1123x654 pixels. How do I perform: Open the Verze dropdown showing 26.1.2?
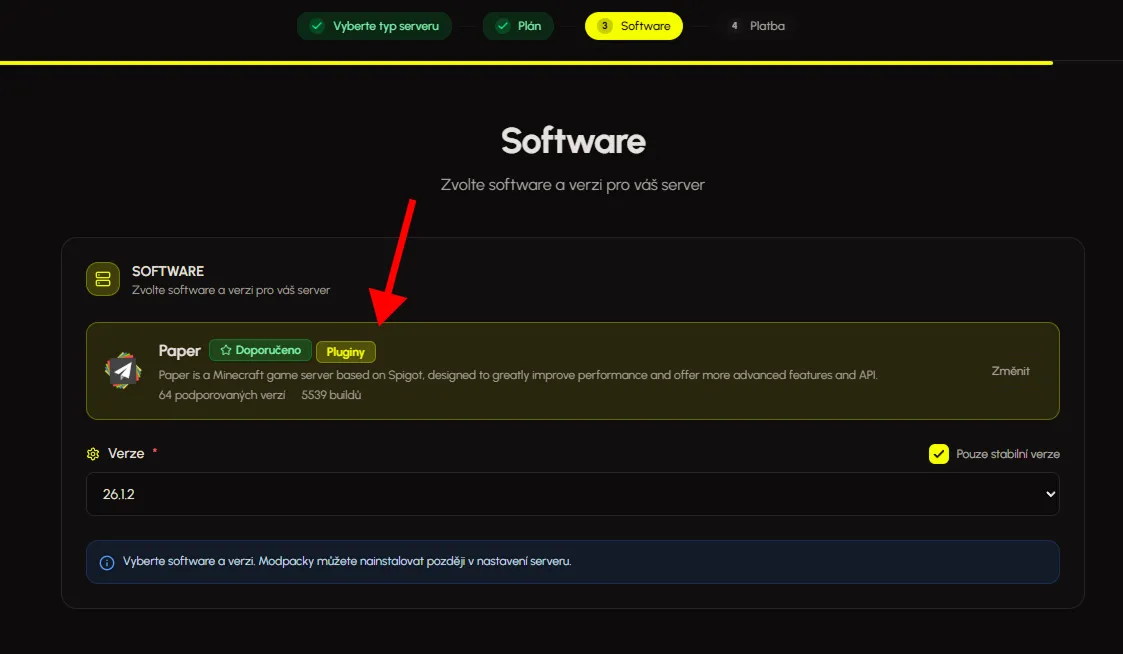click(572, 494)
